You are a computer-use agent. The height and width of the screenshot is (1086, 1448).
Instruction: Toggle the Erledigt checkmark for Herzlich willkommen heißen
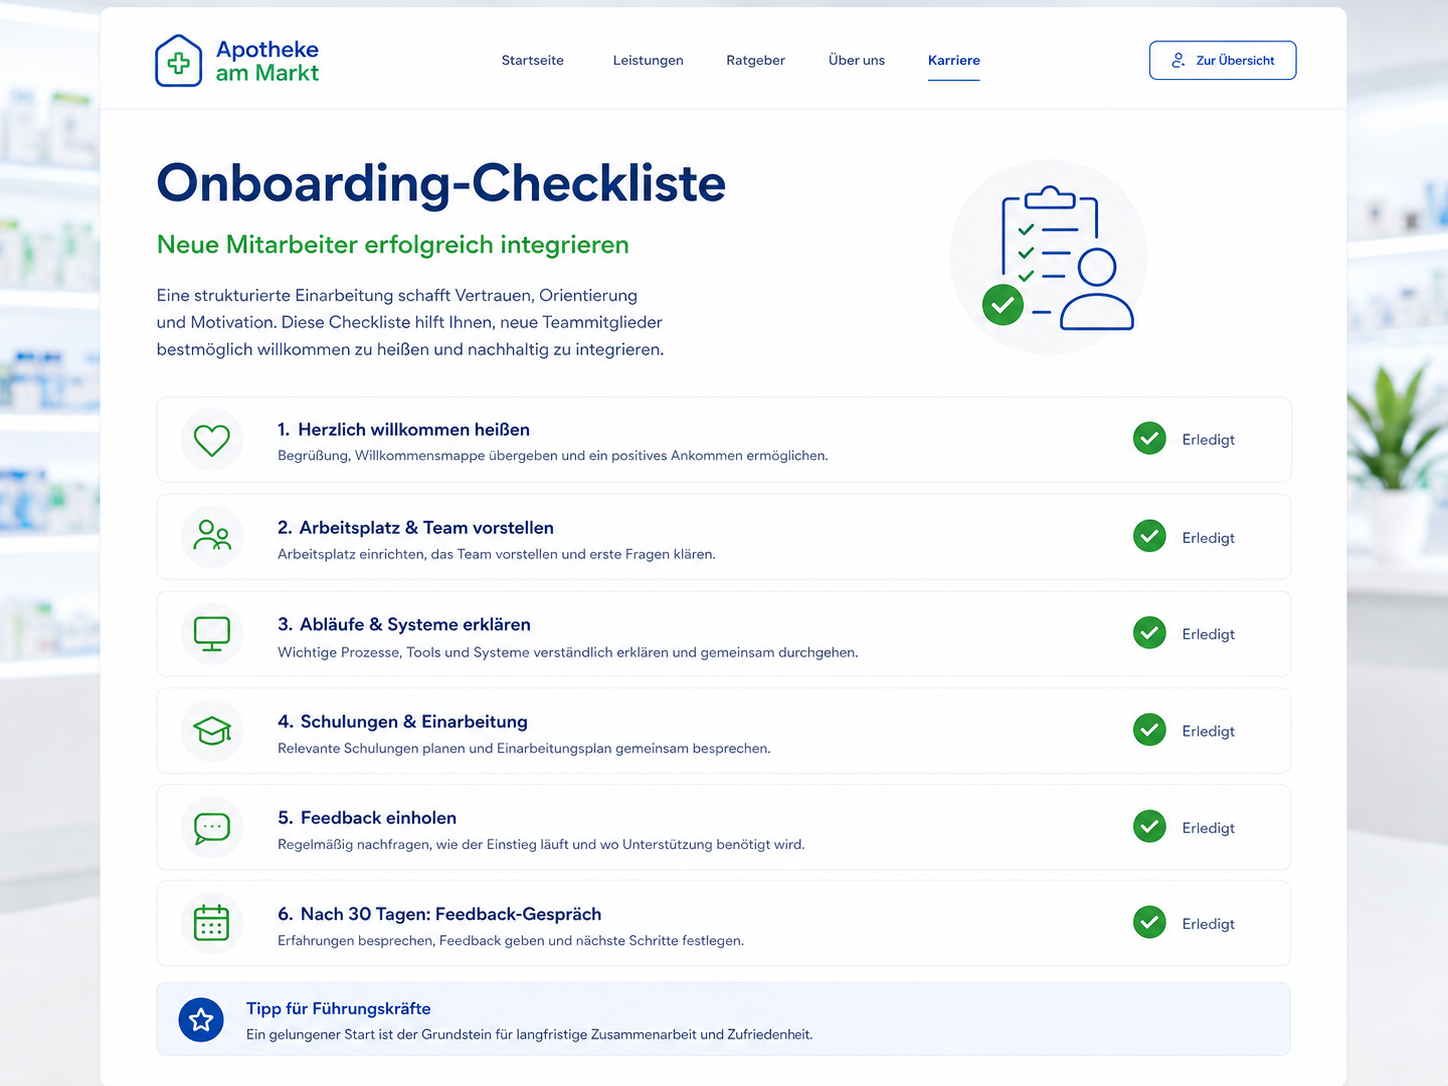[x=1150, y=438]
